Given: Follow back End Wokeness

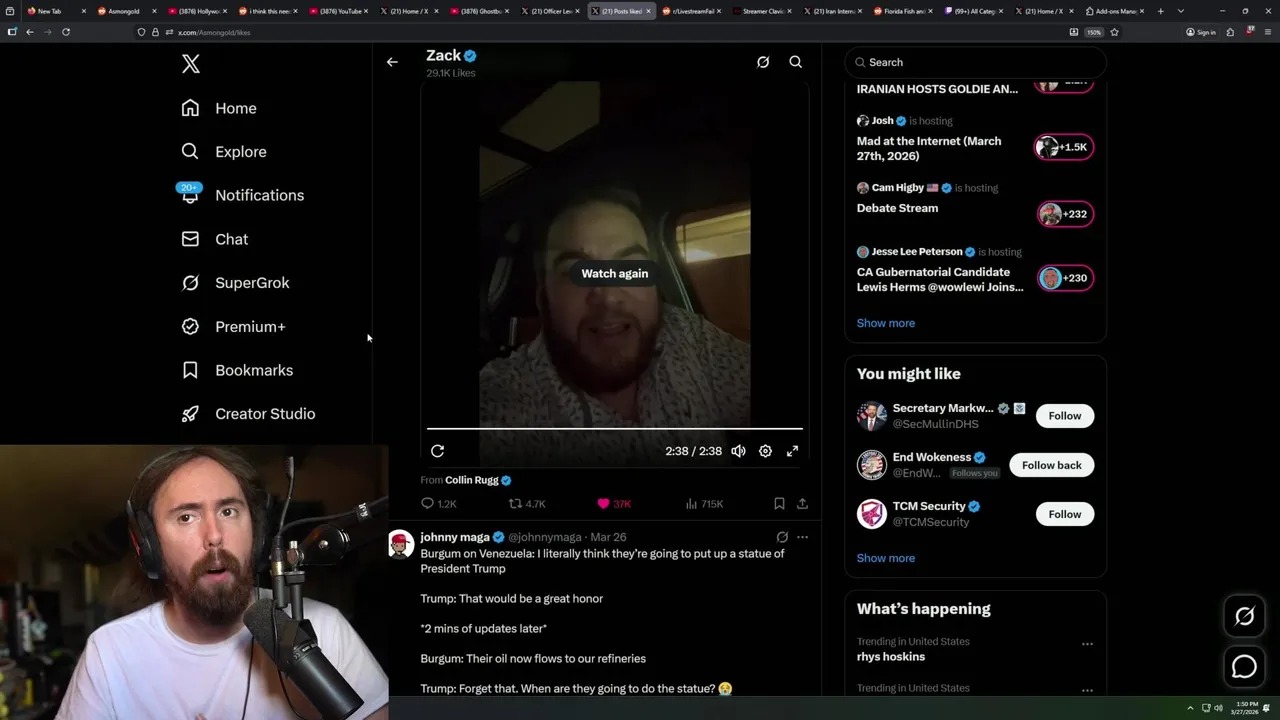Looking at the screenshot, I should [x=1052, y=465].
